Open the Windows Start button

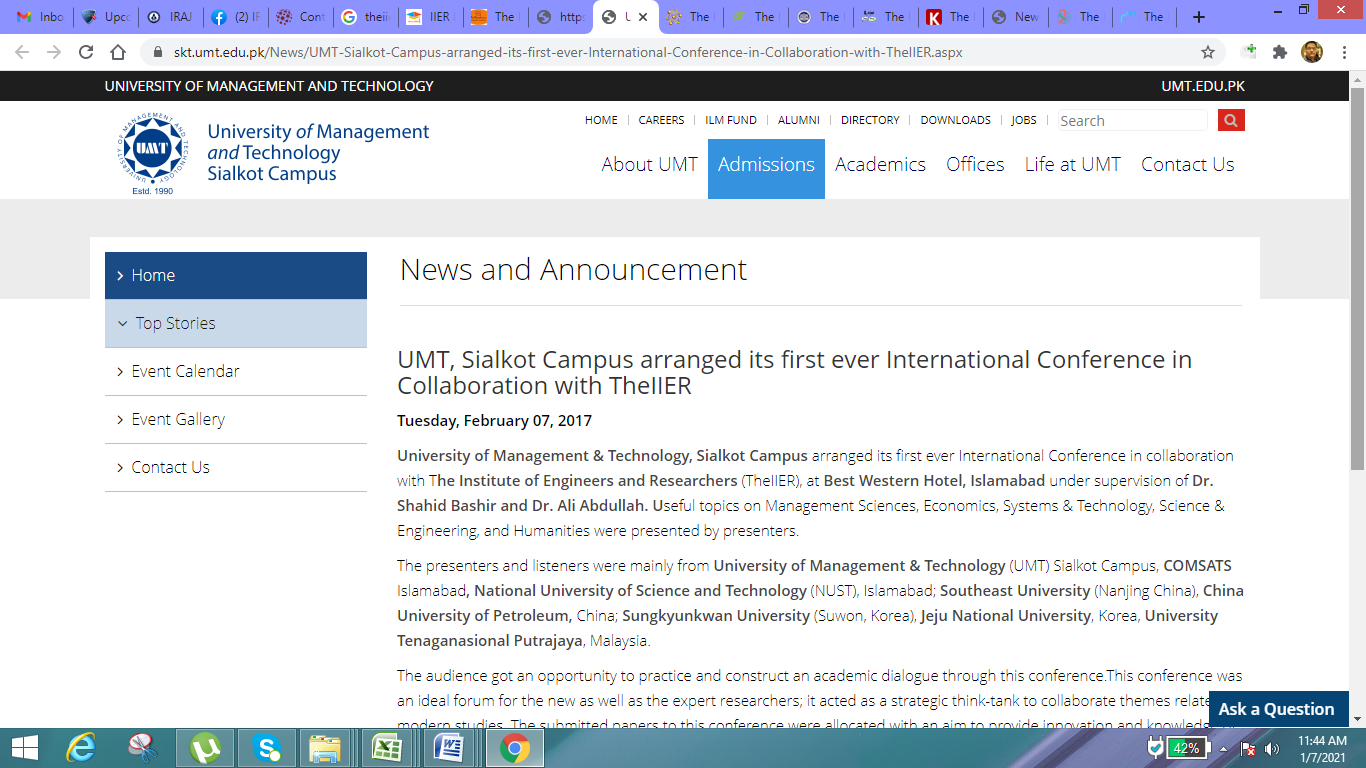pos(24,747)
